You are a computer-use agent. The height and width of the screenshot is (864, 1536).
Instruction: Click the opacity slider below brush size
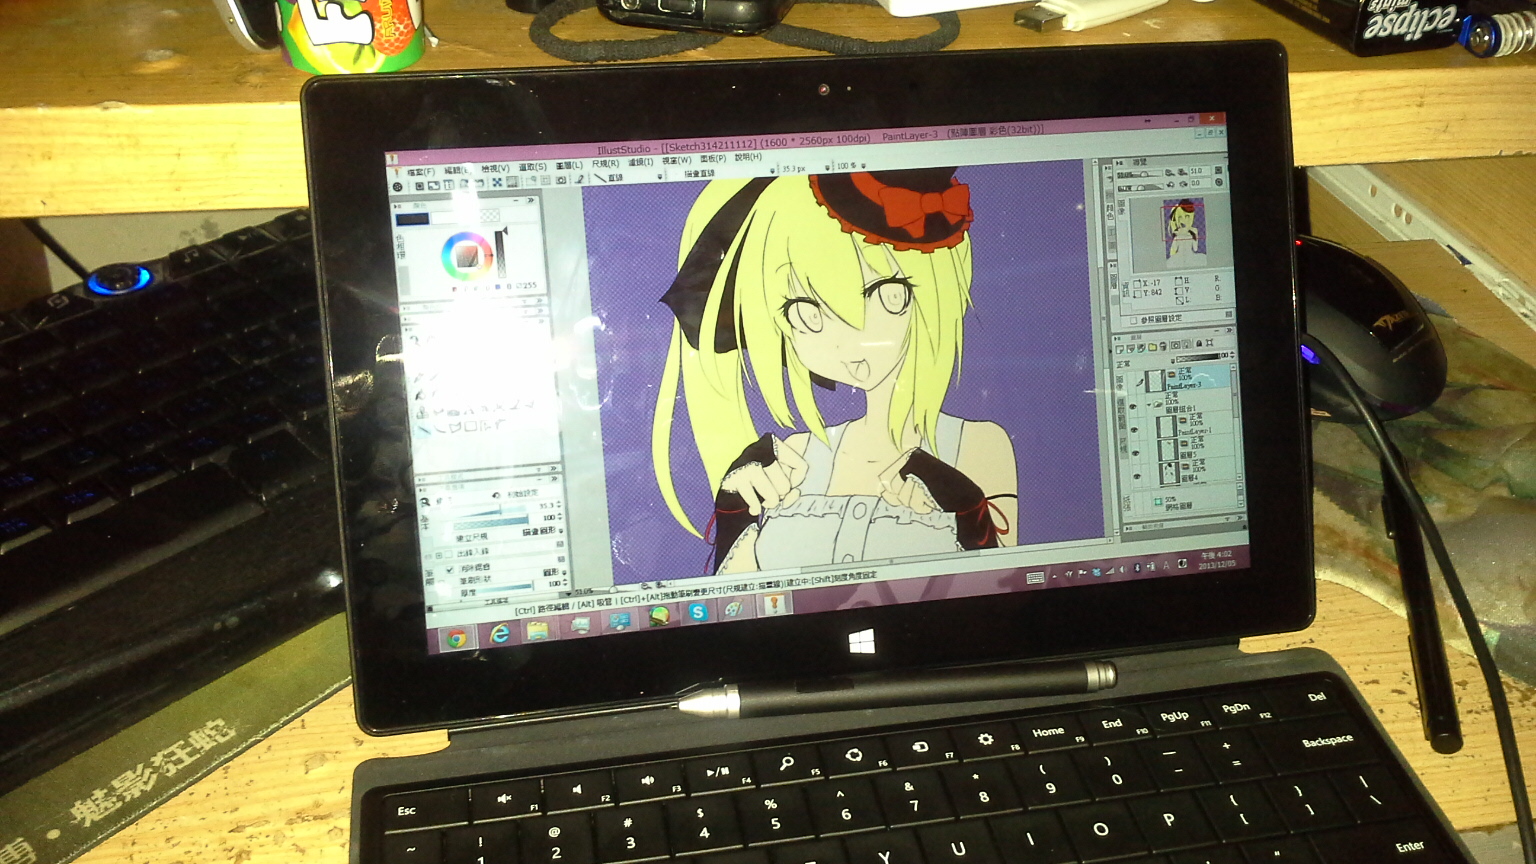(491, 523)
